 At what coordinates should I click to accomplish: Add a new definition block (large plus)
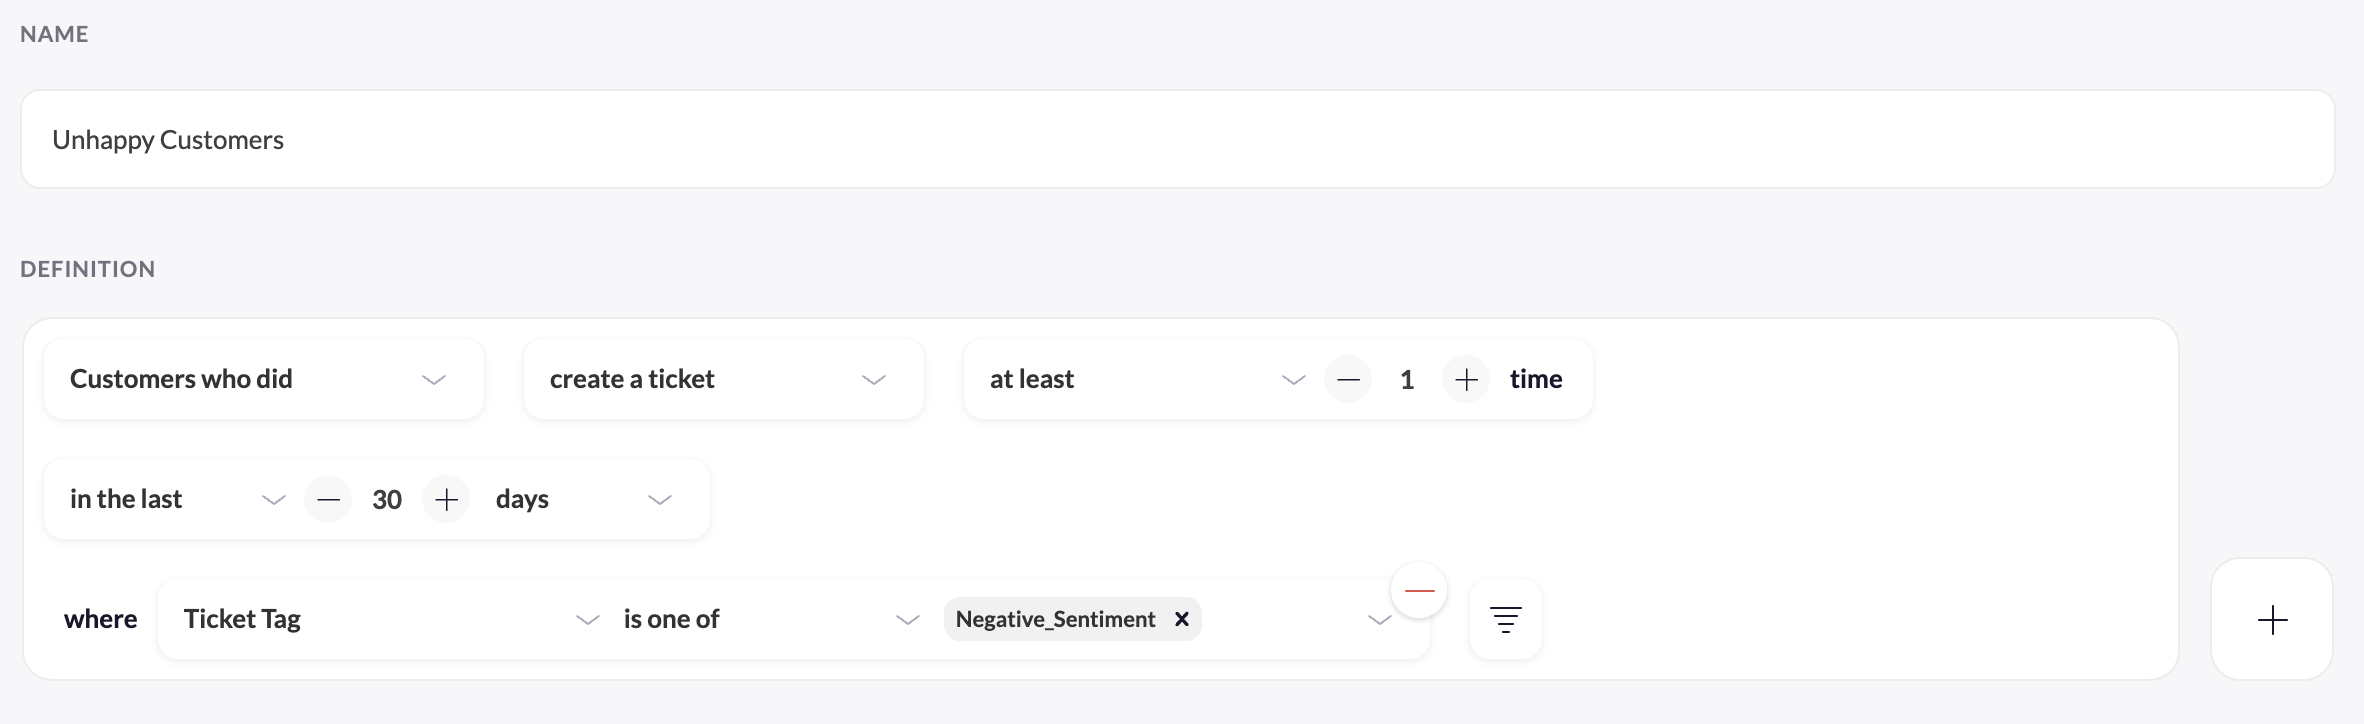click(2272, 620)
